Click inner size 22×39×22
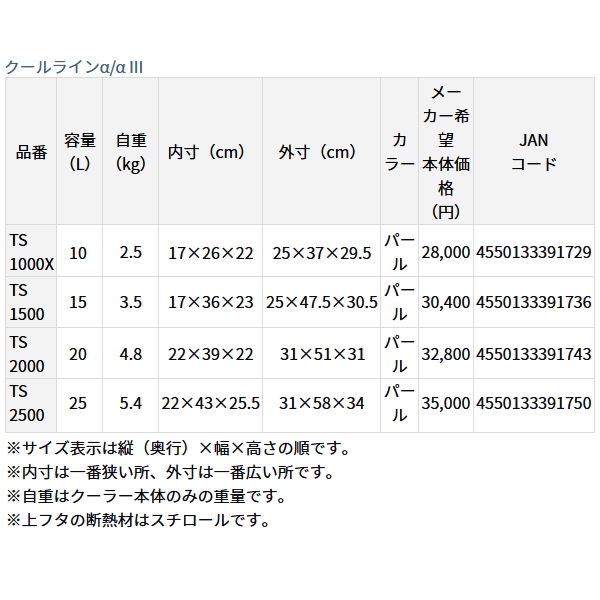600x600 pixels. (x=211, y=354)
